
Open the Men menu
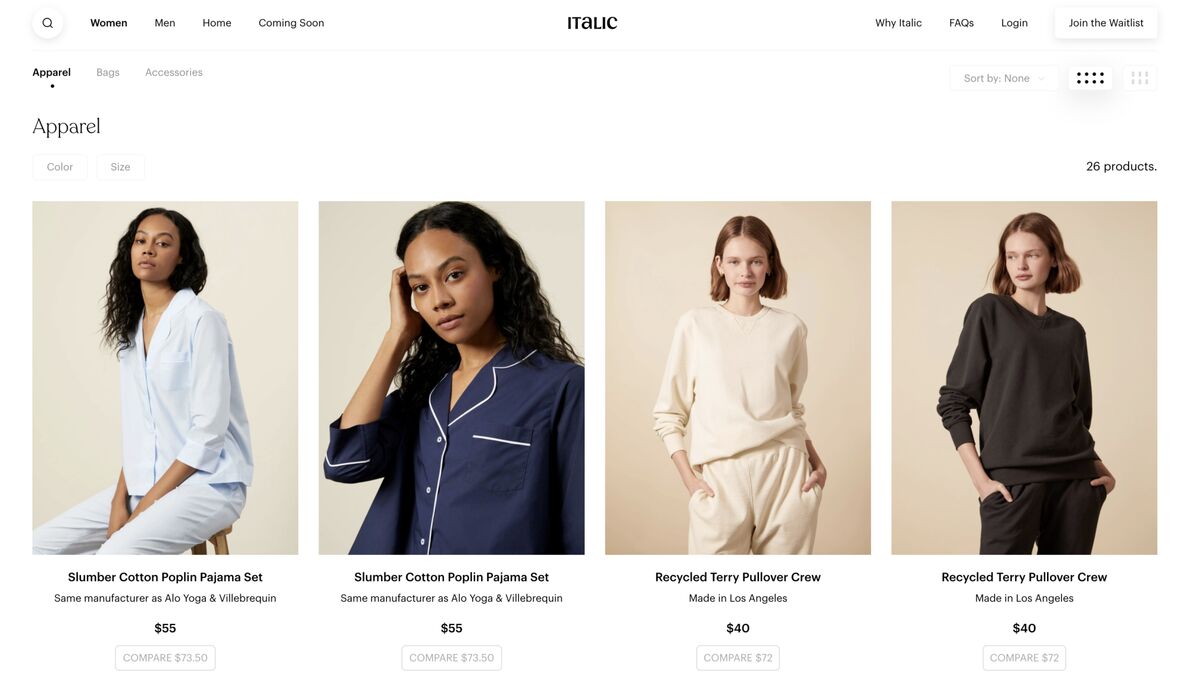coord(165,23)
